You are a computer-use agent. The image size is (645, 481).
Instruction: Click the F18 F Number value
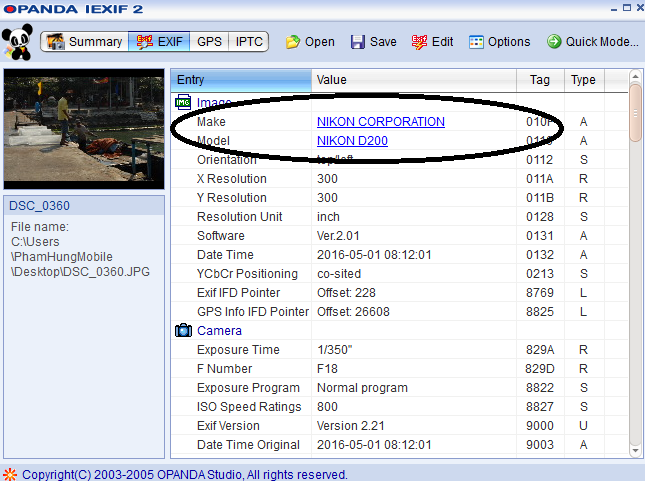327,369
